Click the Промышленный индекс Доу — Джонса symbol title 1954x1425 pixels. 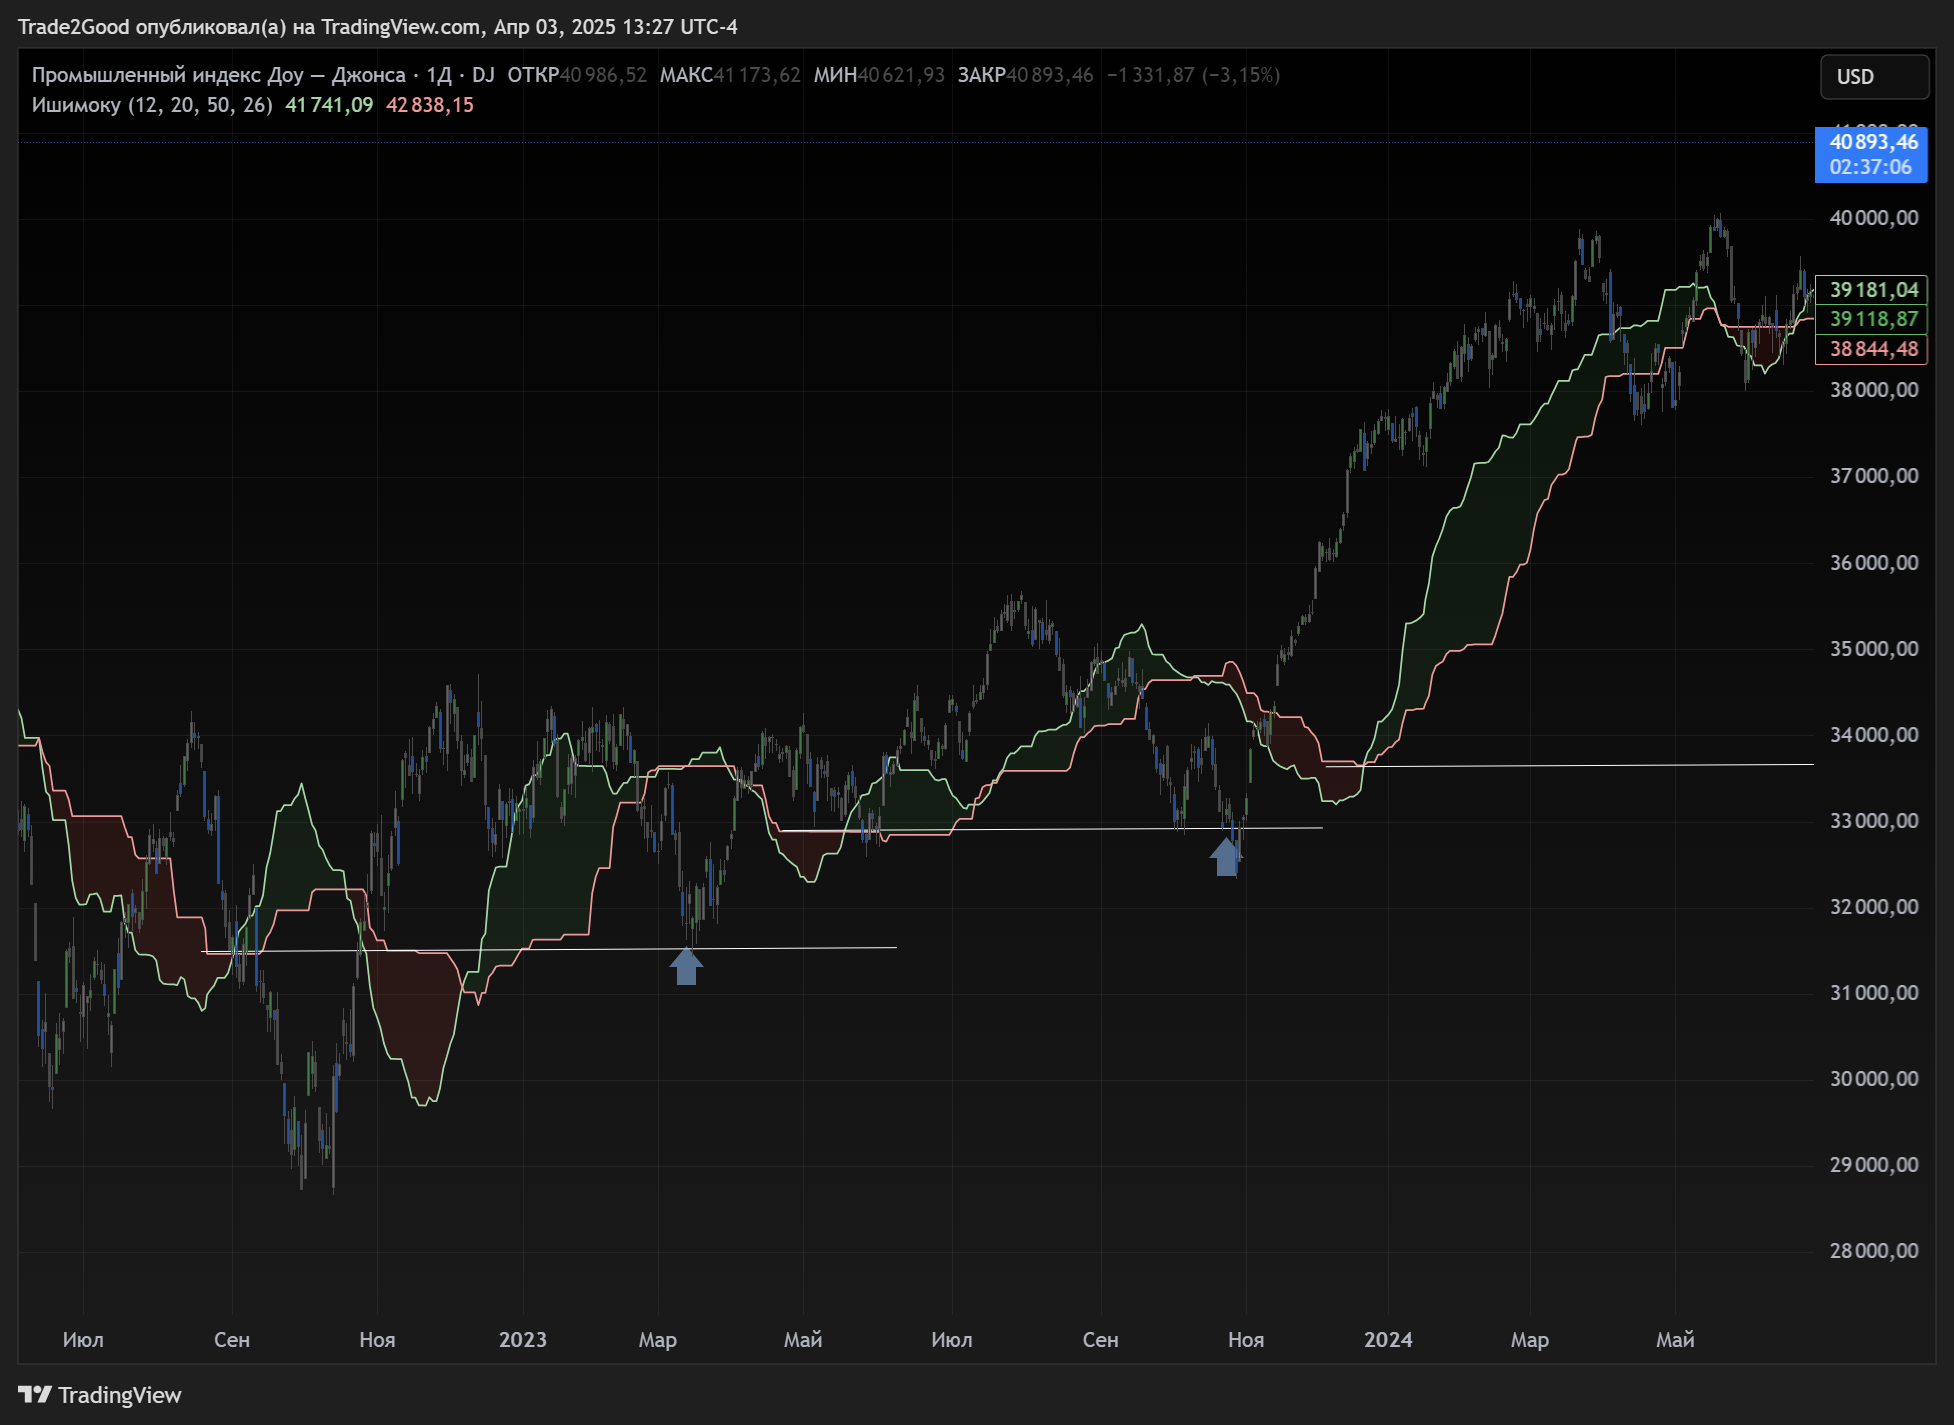(x=218, y=75)
